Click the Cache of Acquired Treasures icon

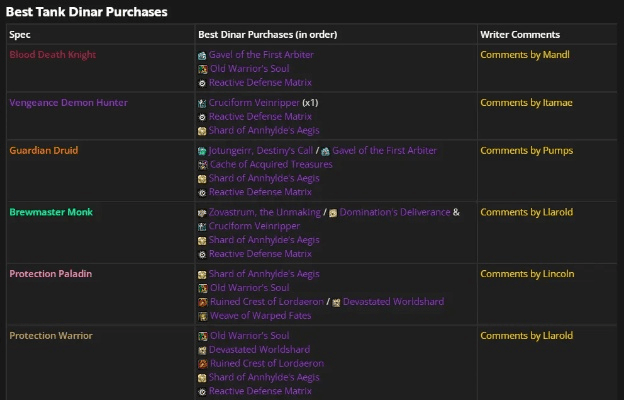point(202,165)
